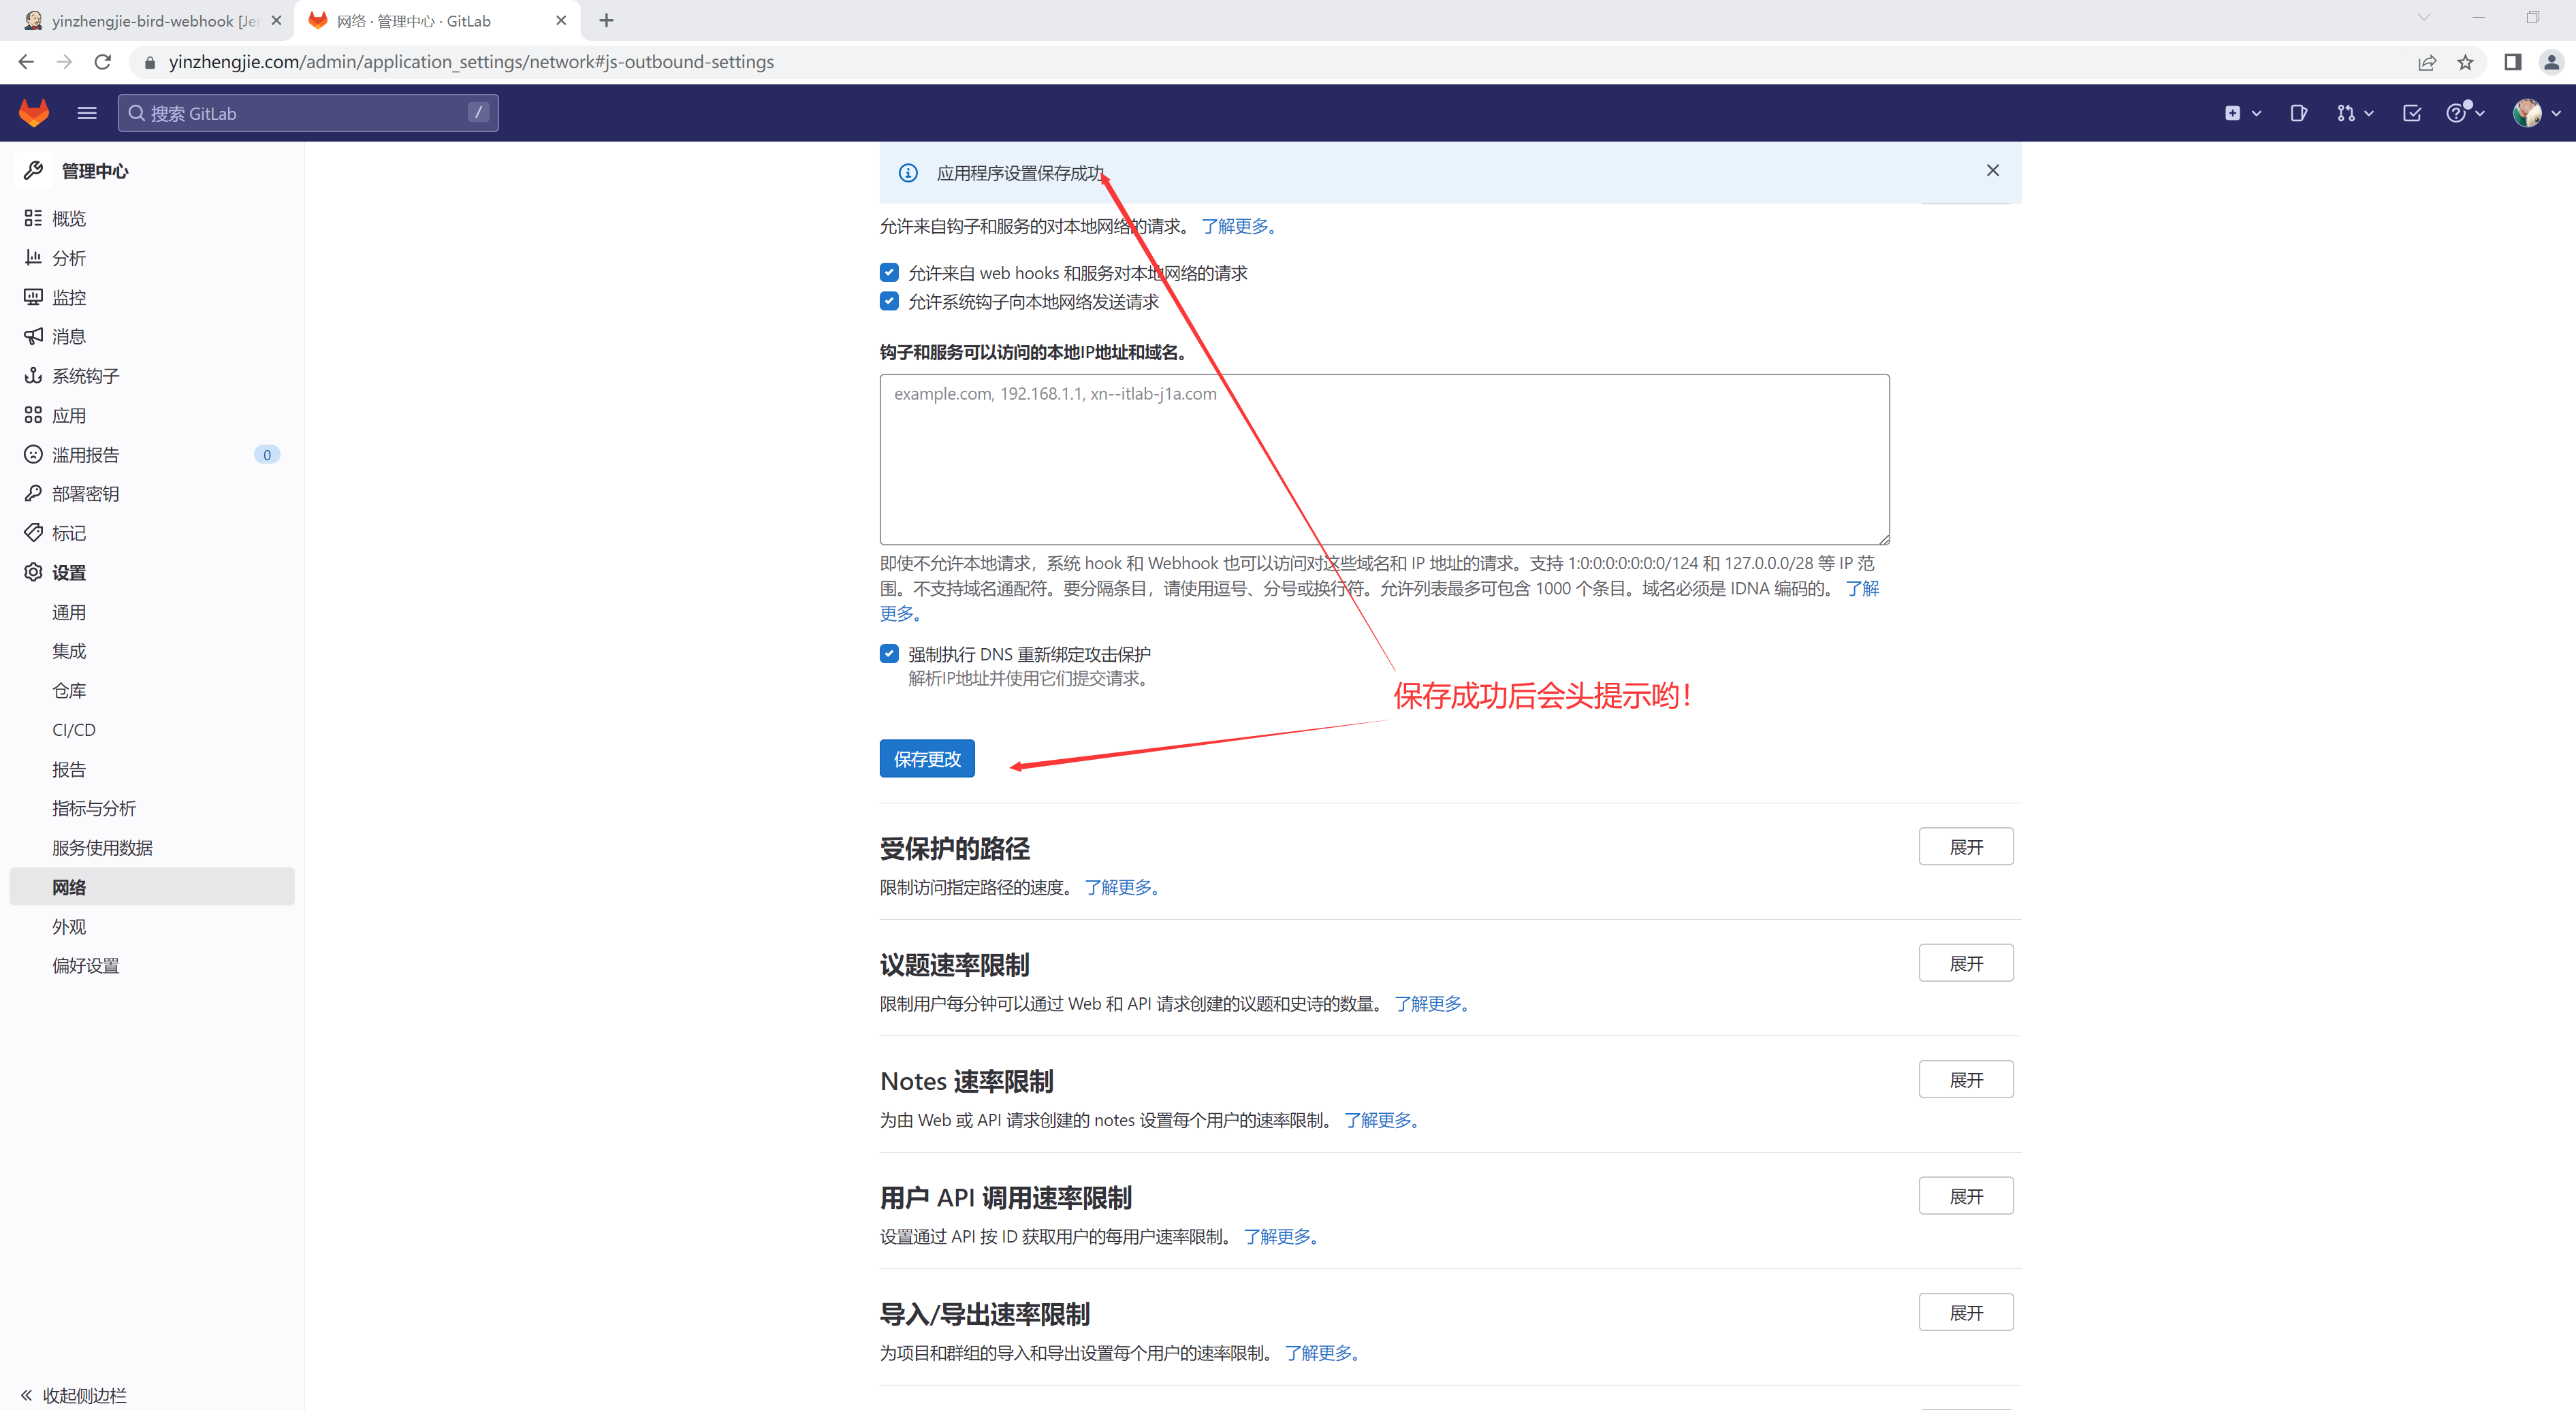Open the hamburger navigation menu icon

pyautogui.click(x=87, y=113)
